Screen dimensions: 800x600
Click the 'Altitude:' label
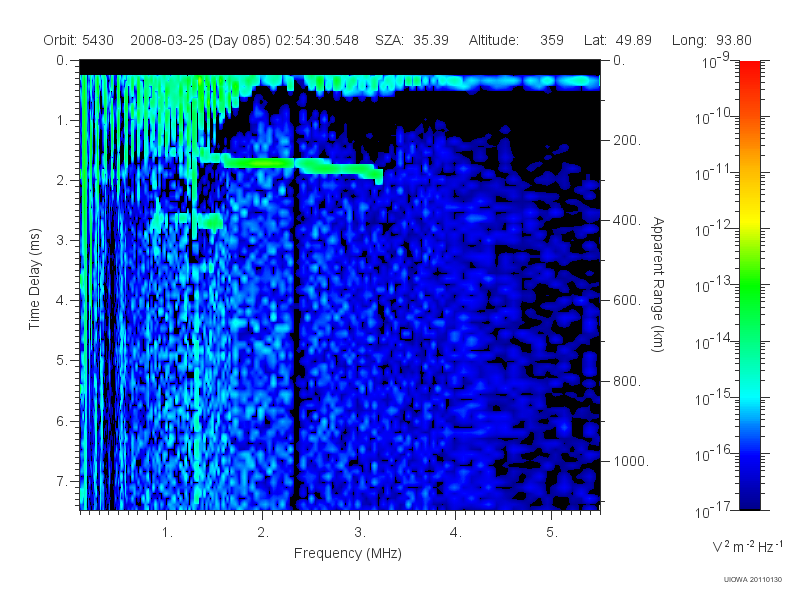tap(493, 40)
